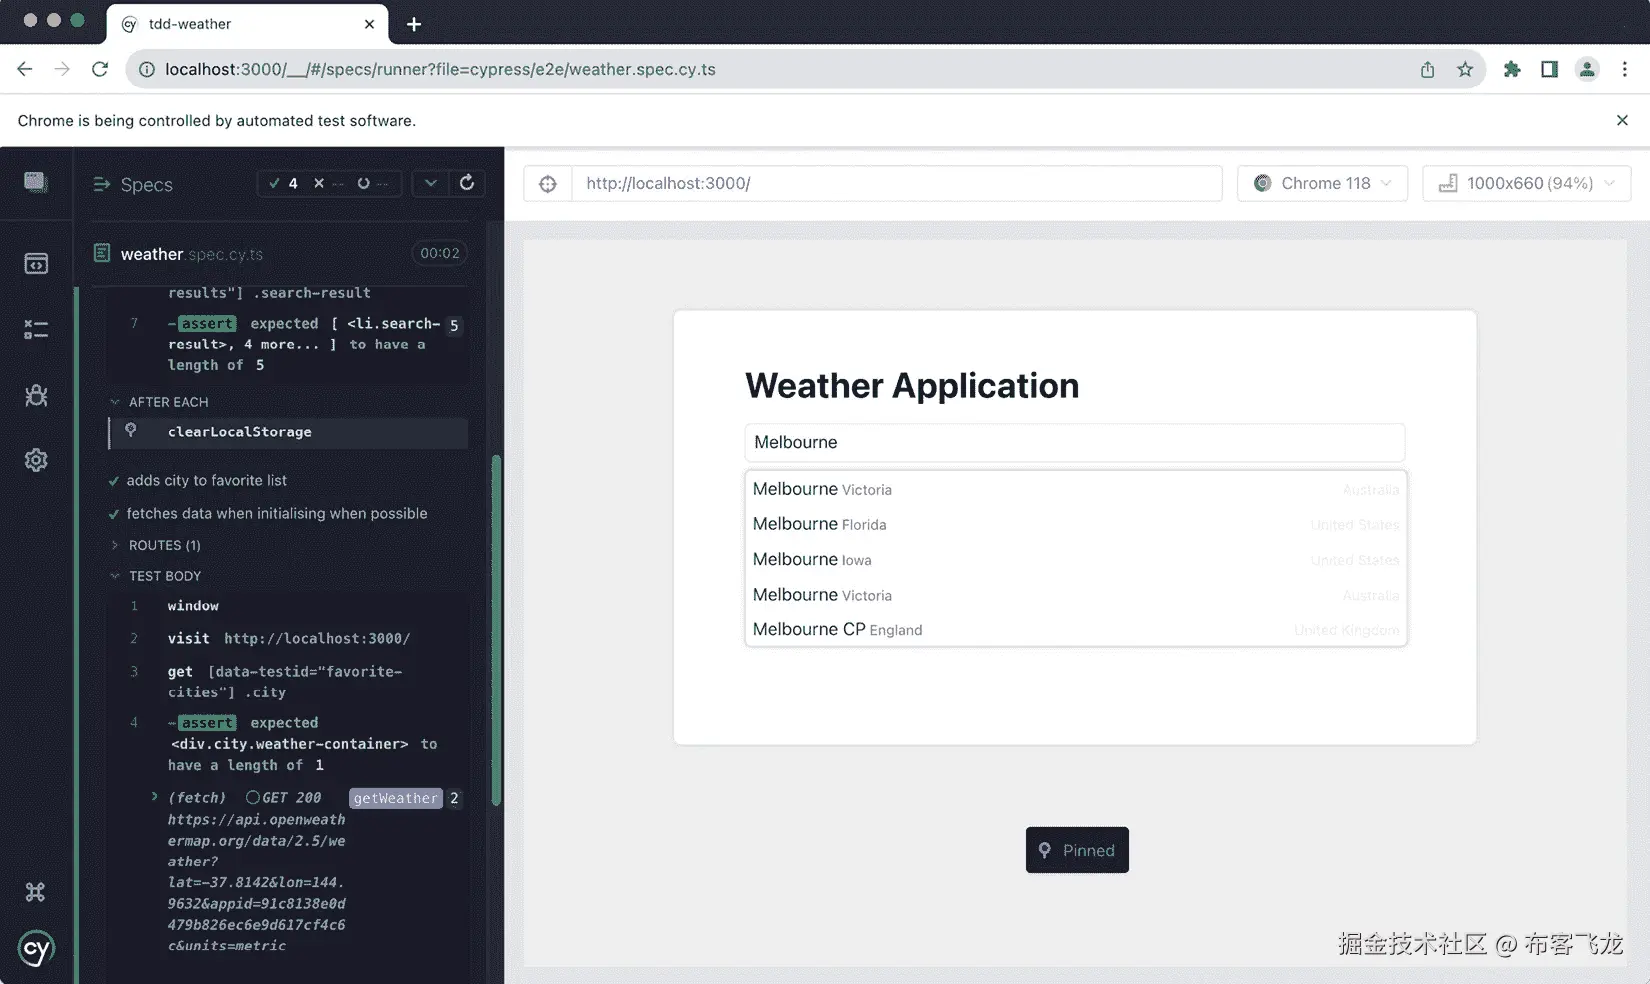Select the tdd-weather browser tab
This screenshot has height=984, width=1650.
(247, 24)
